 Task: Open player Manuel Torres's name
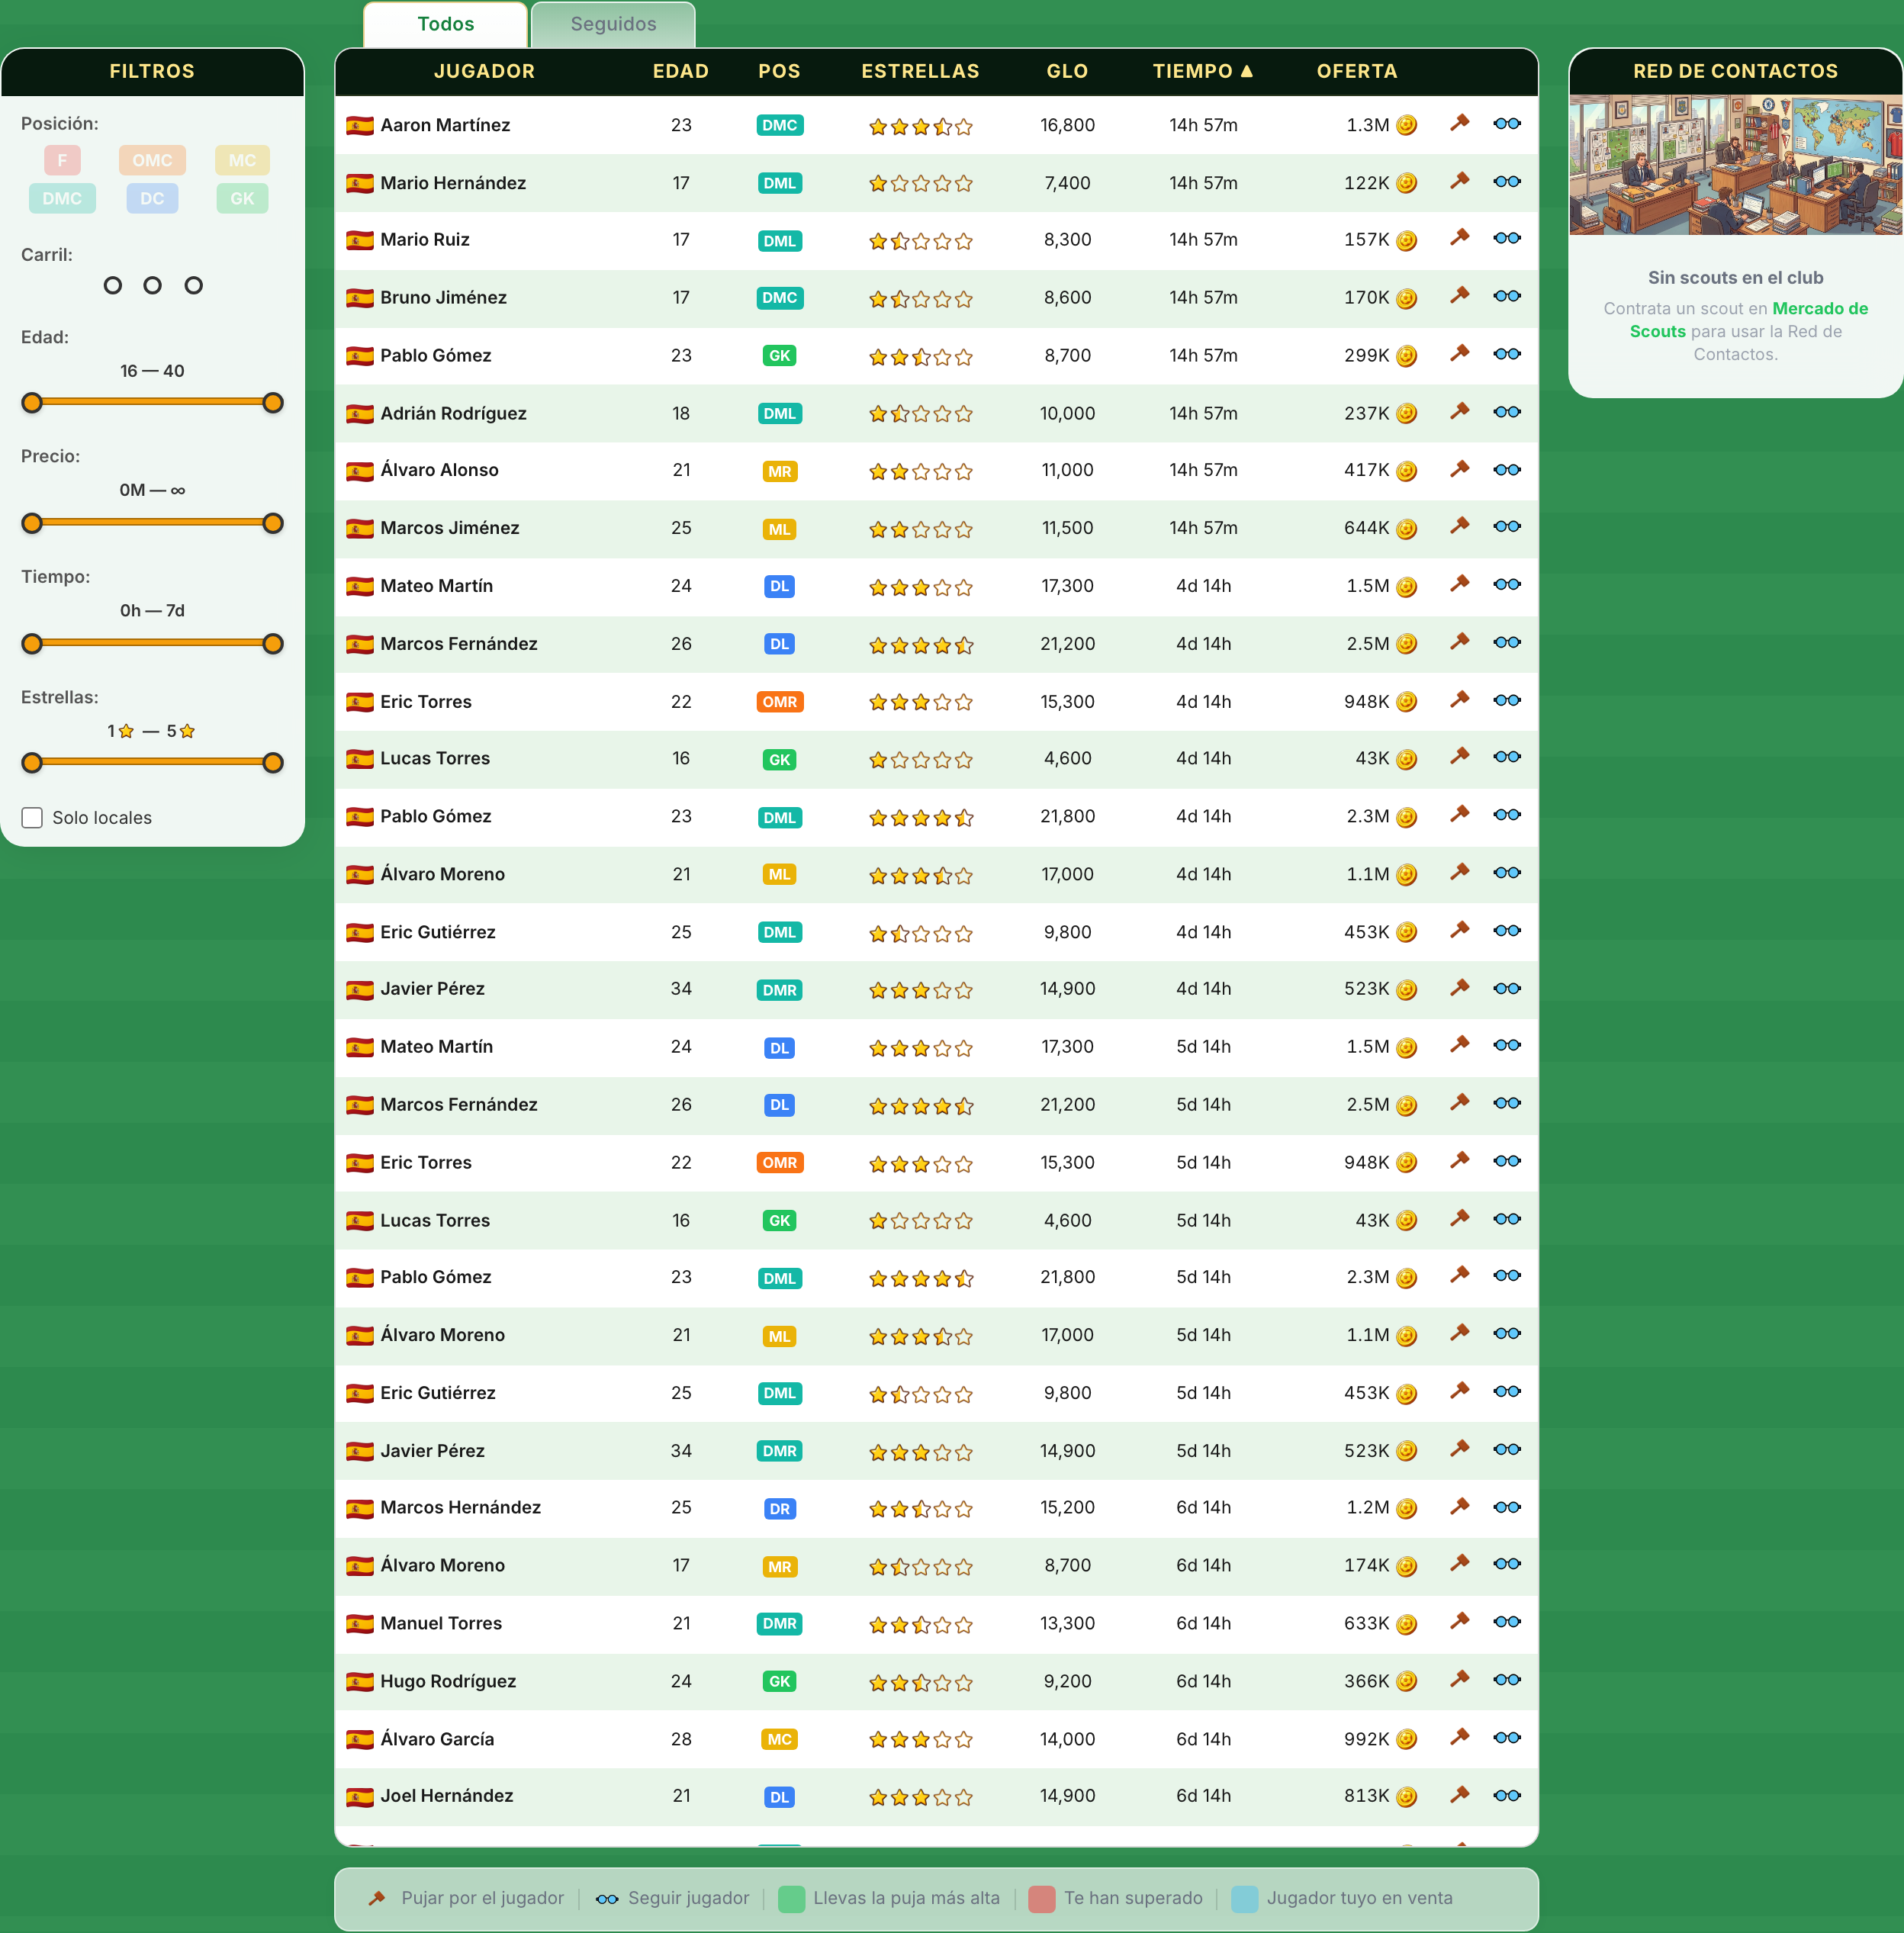coord(441,1623)
